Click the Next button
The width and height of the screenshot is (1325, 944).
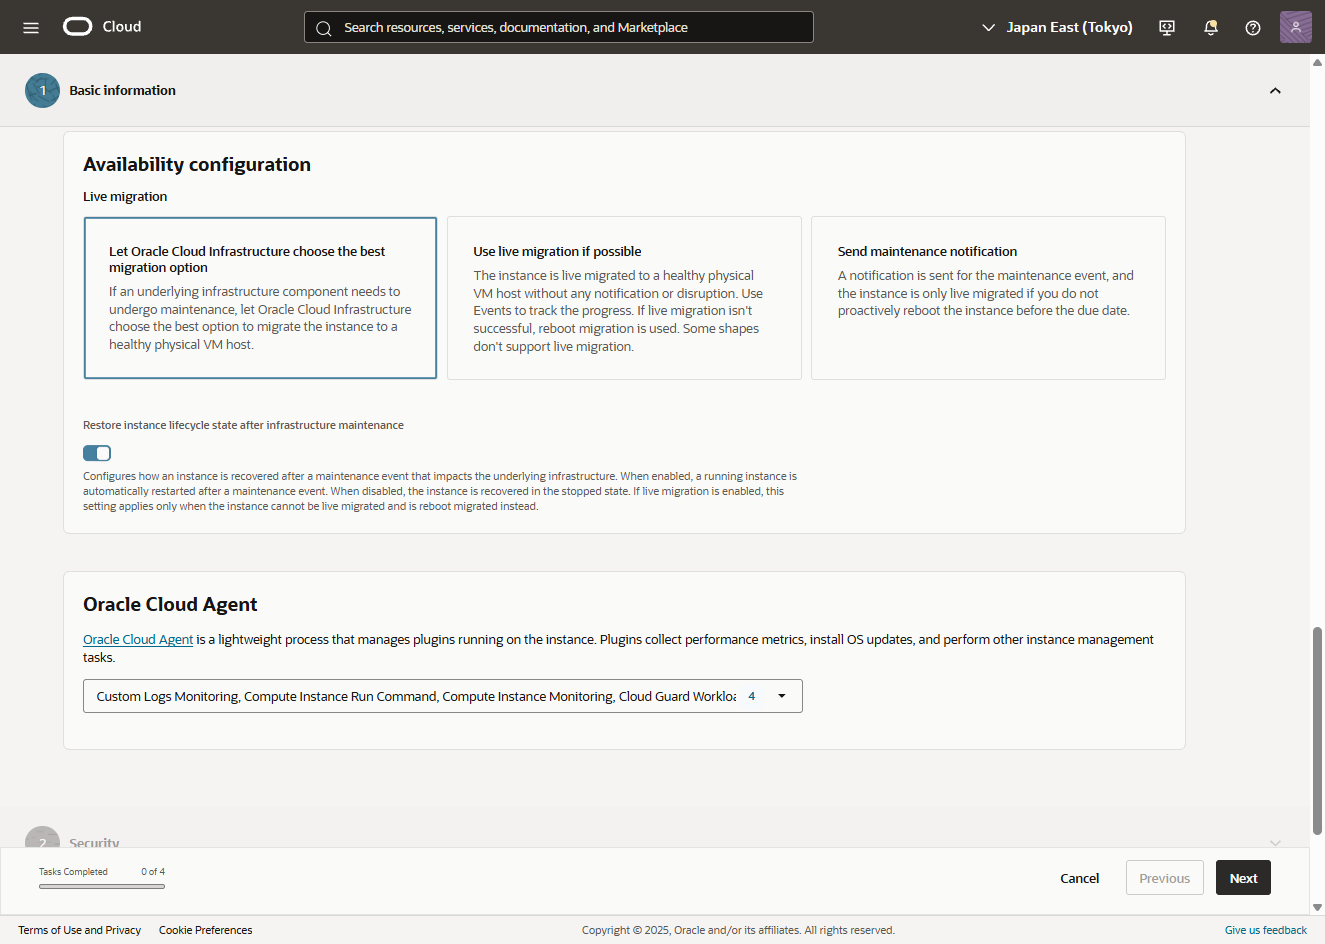point(1243,878)
